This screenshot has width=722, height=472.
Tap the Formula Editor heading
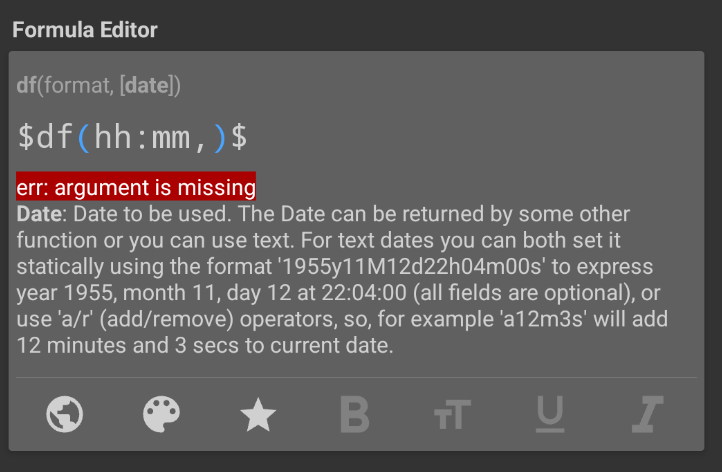click(x=85, y=30)
